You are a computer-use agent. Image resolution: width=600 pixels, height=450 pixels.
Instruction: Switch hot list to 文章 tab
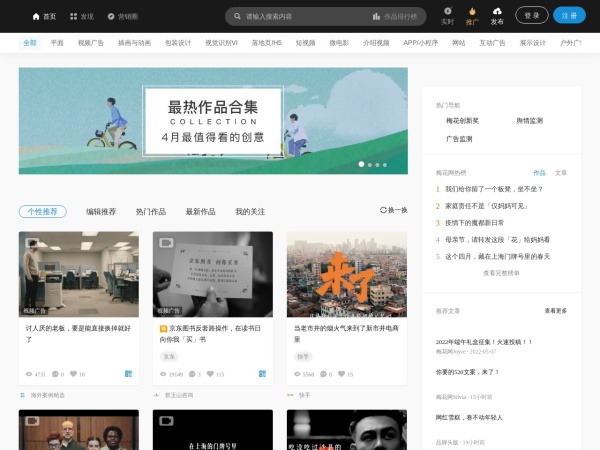coord(561,172)
